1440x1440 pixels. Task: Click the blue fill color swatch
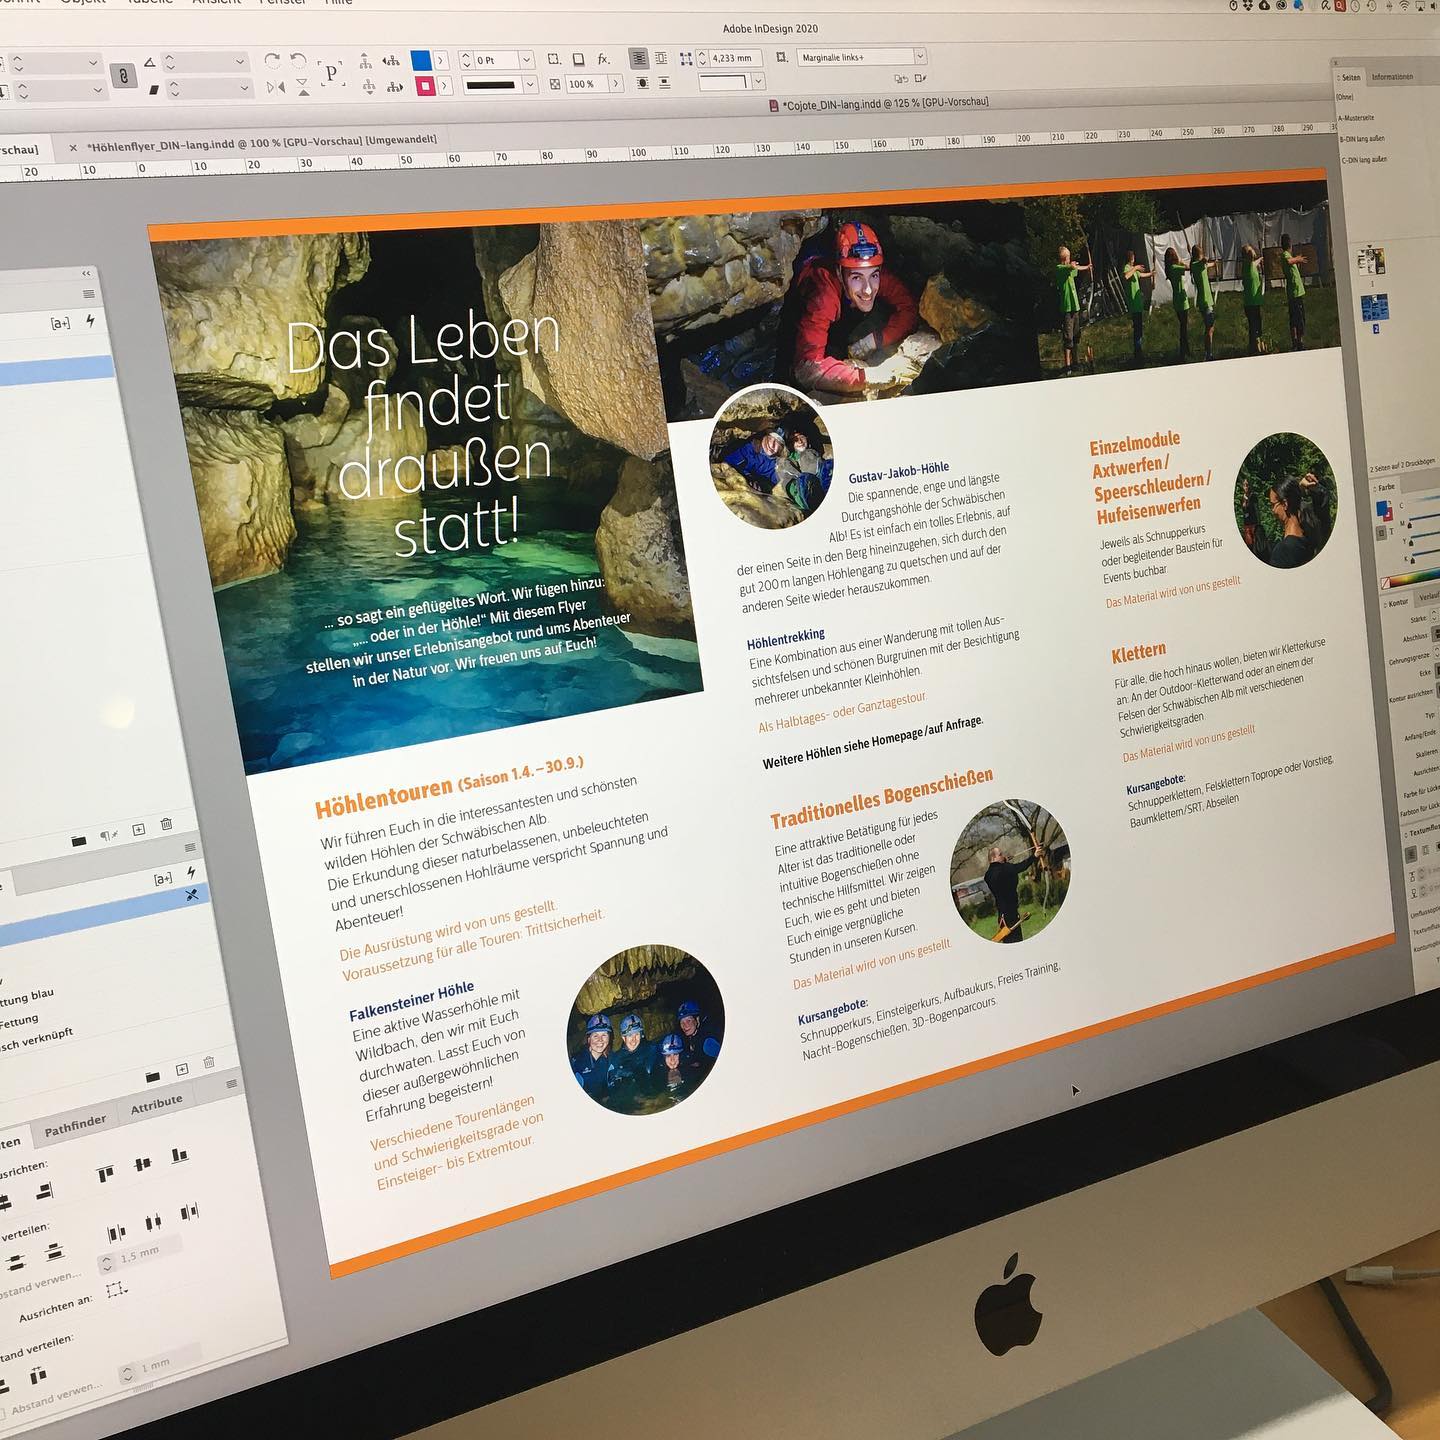421,60
